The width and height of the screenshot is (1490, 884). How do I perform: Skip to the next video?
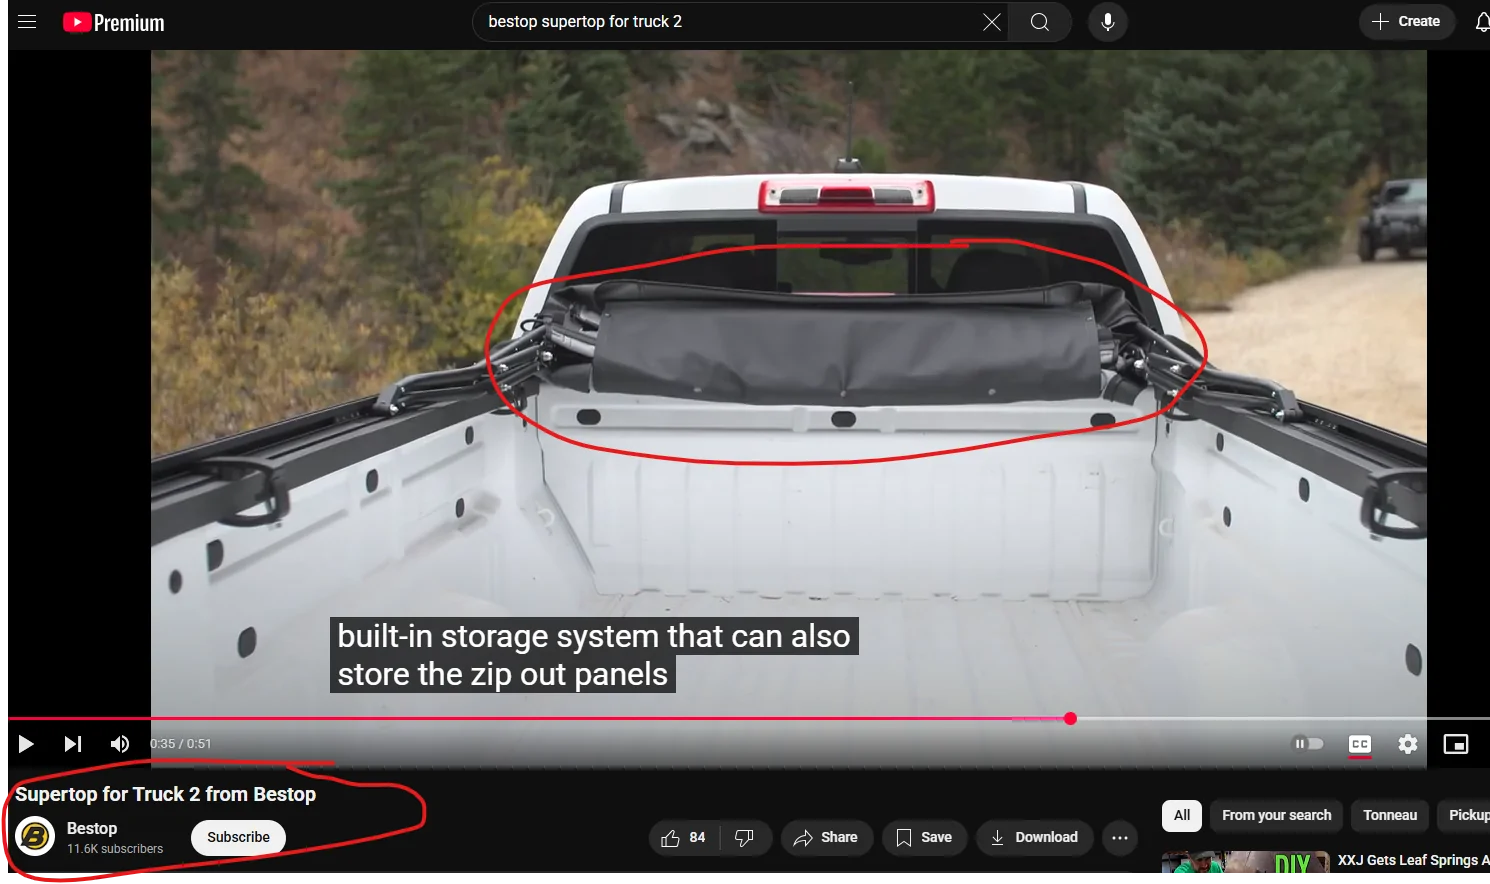point(73,744)
